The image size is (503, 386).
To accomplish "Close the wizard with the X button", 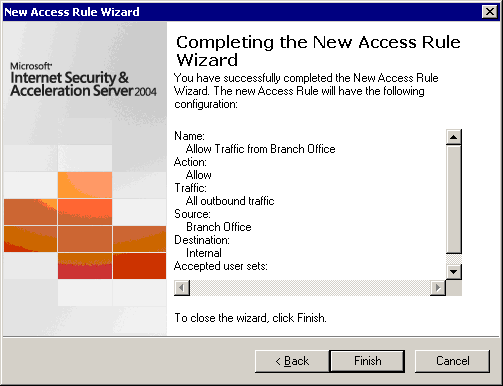I will 489,12.
